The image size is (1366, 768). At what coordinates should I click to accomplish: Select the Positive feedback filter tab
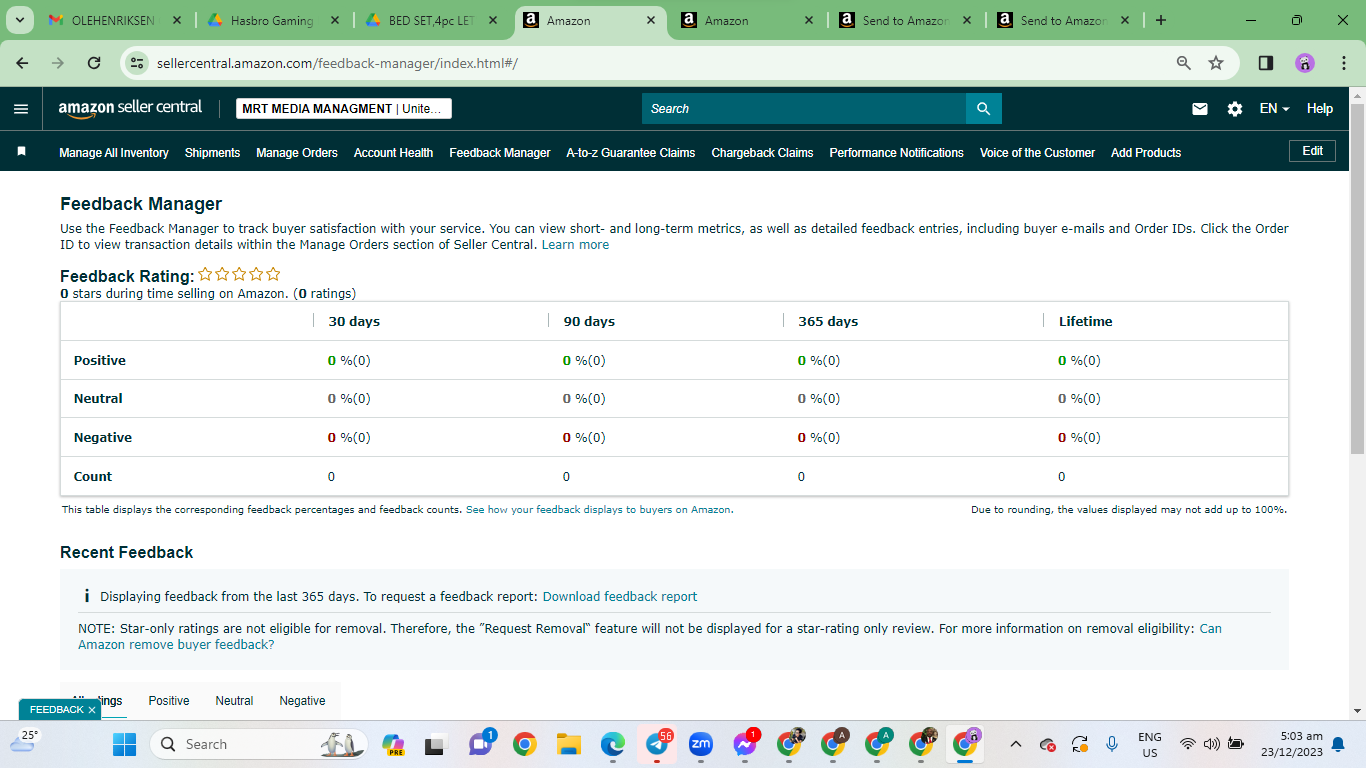(169, 701)
